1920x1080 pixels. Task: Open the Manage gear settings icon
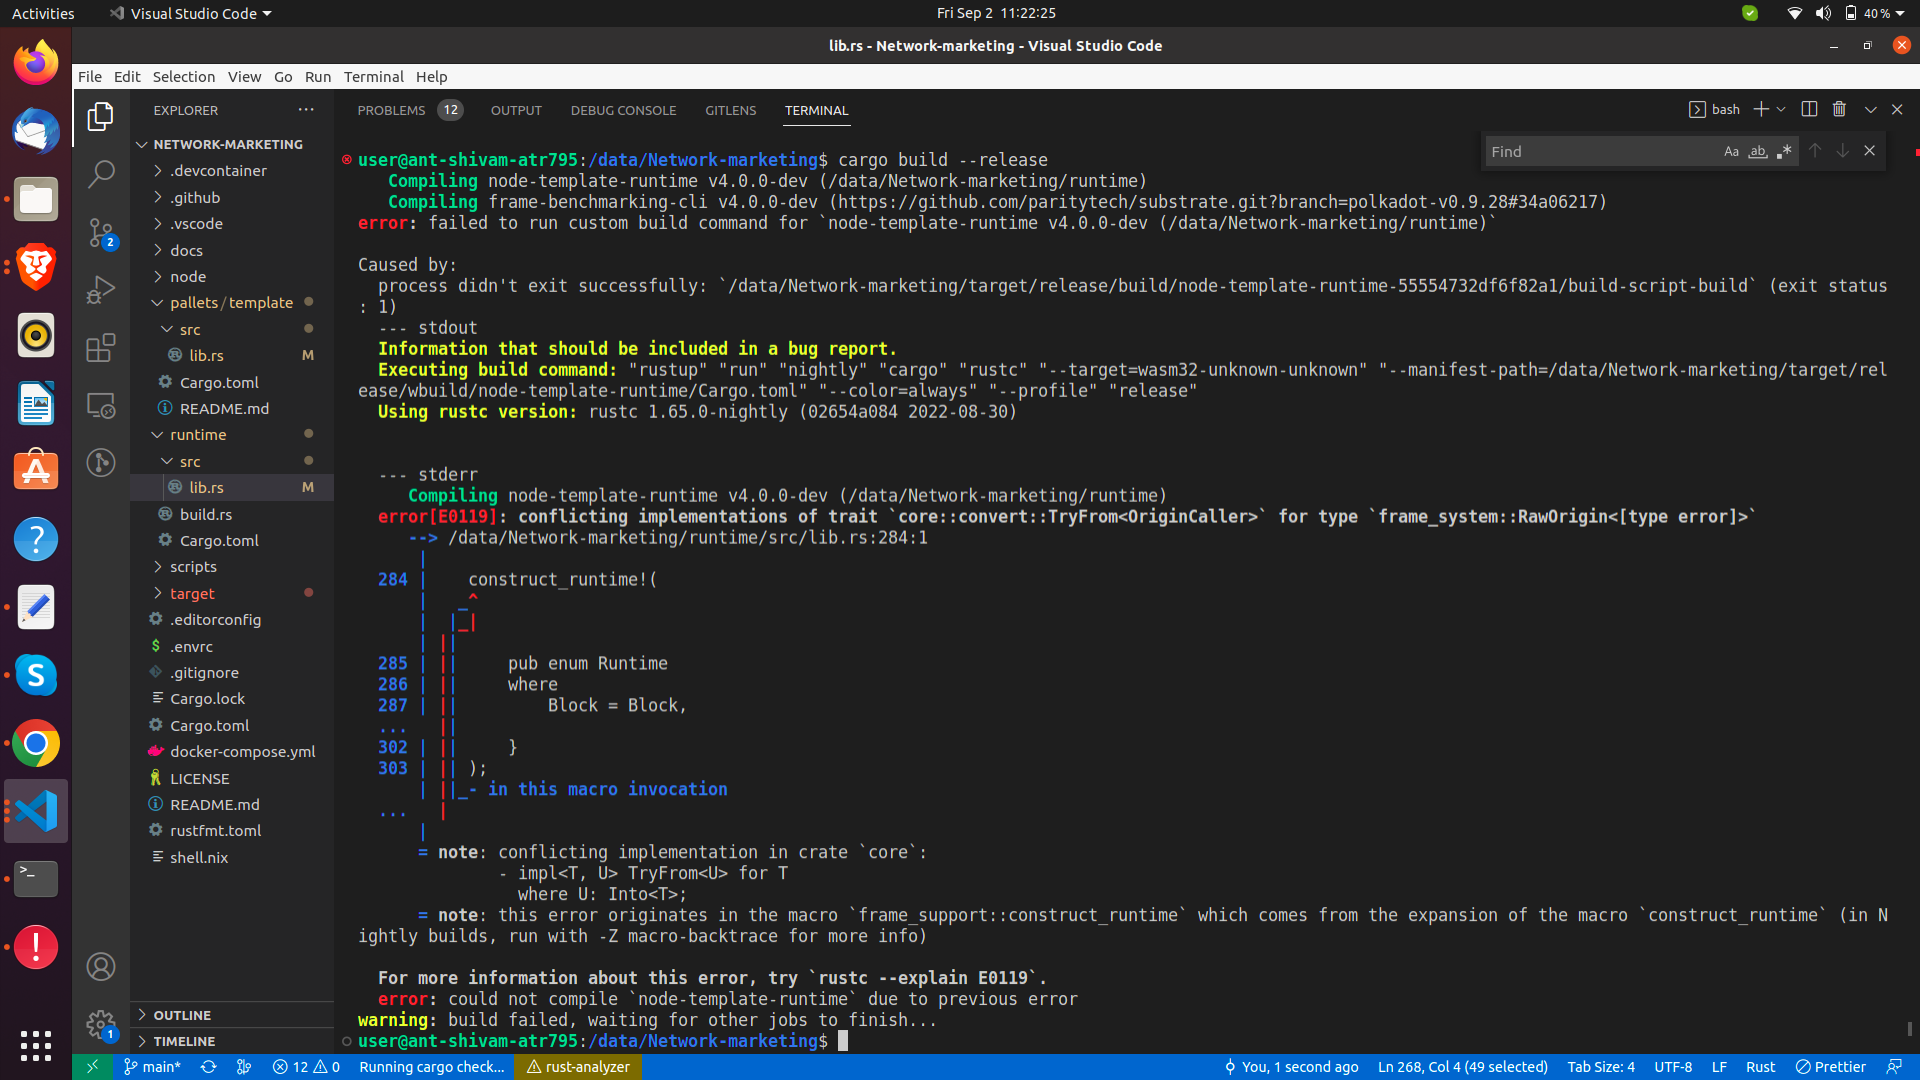click(101, 1024)
